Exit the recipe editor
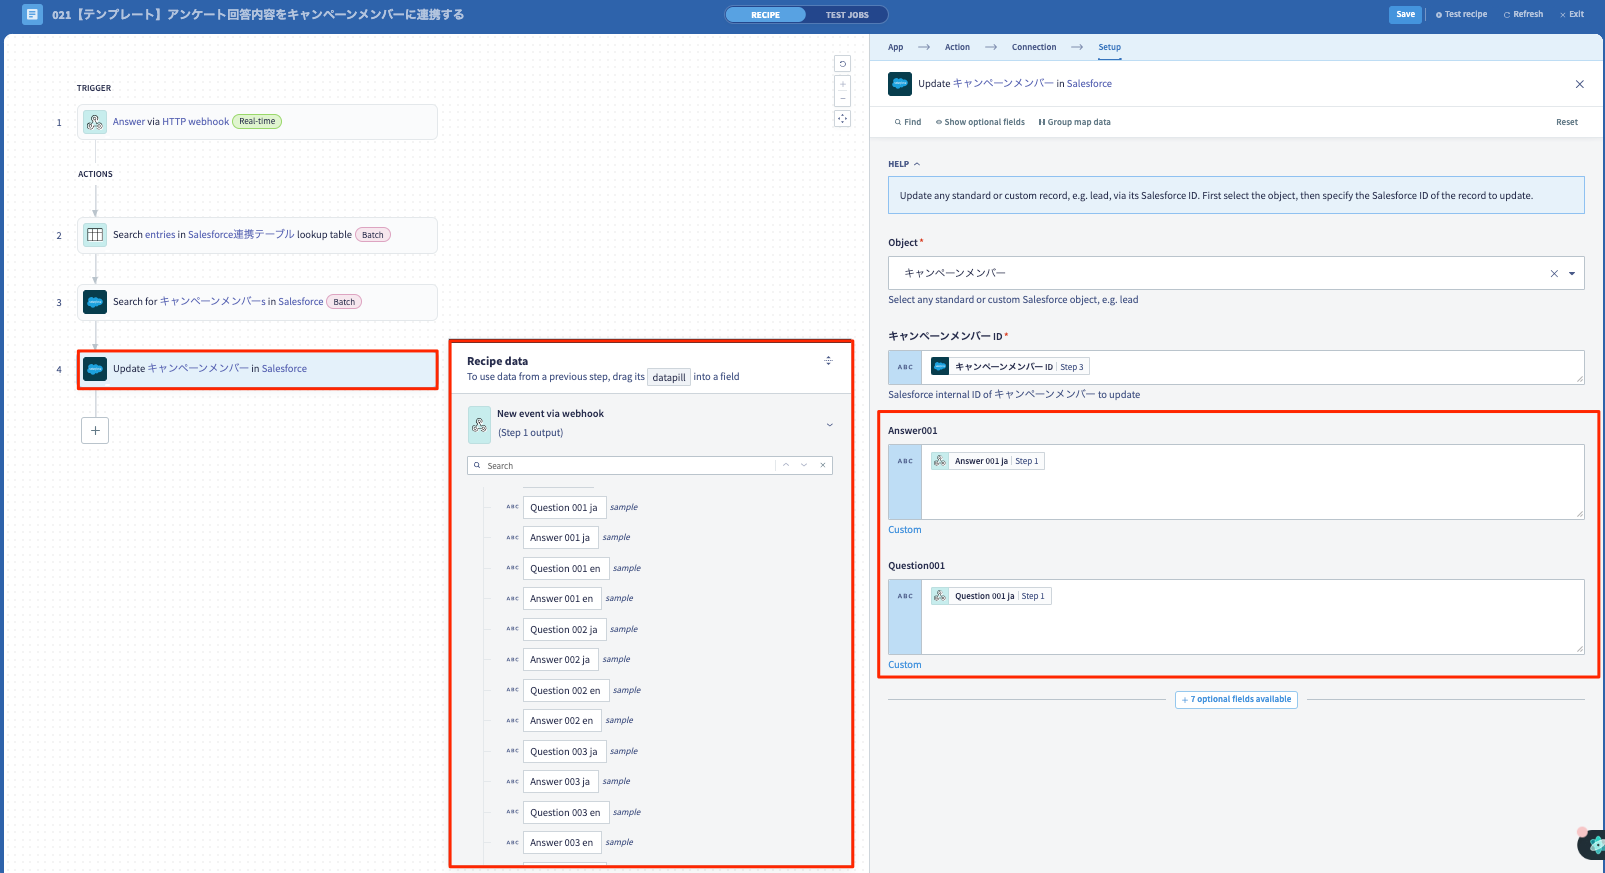This screenshot has height=873, width=1605. click(x=1572, y=14)
